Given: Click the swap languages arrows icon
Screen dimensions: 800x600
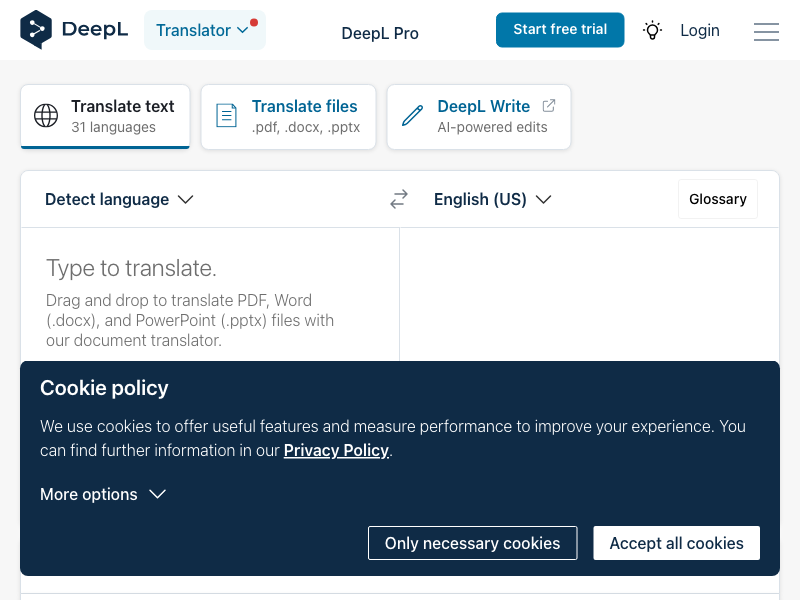Looking at the screenshot, I should point(399,200).
